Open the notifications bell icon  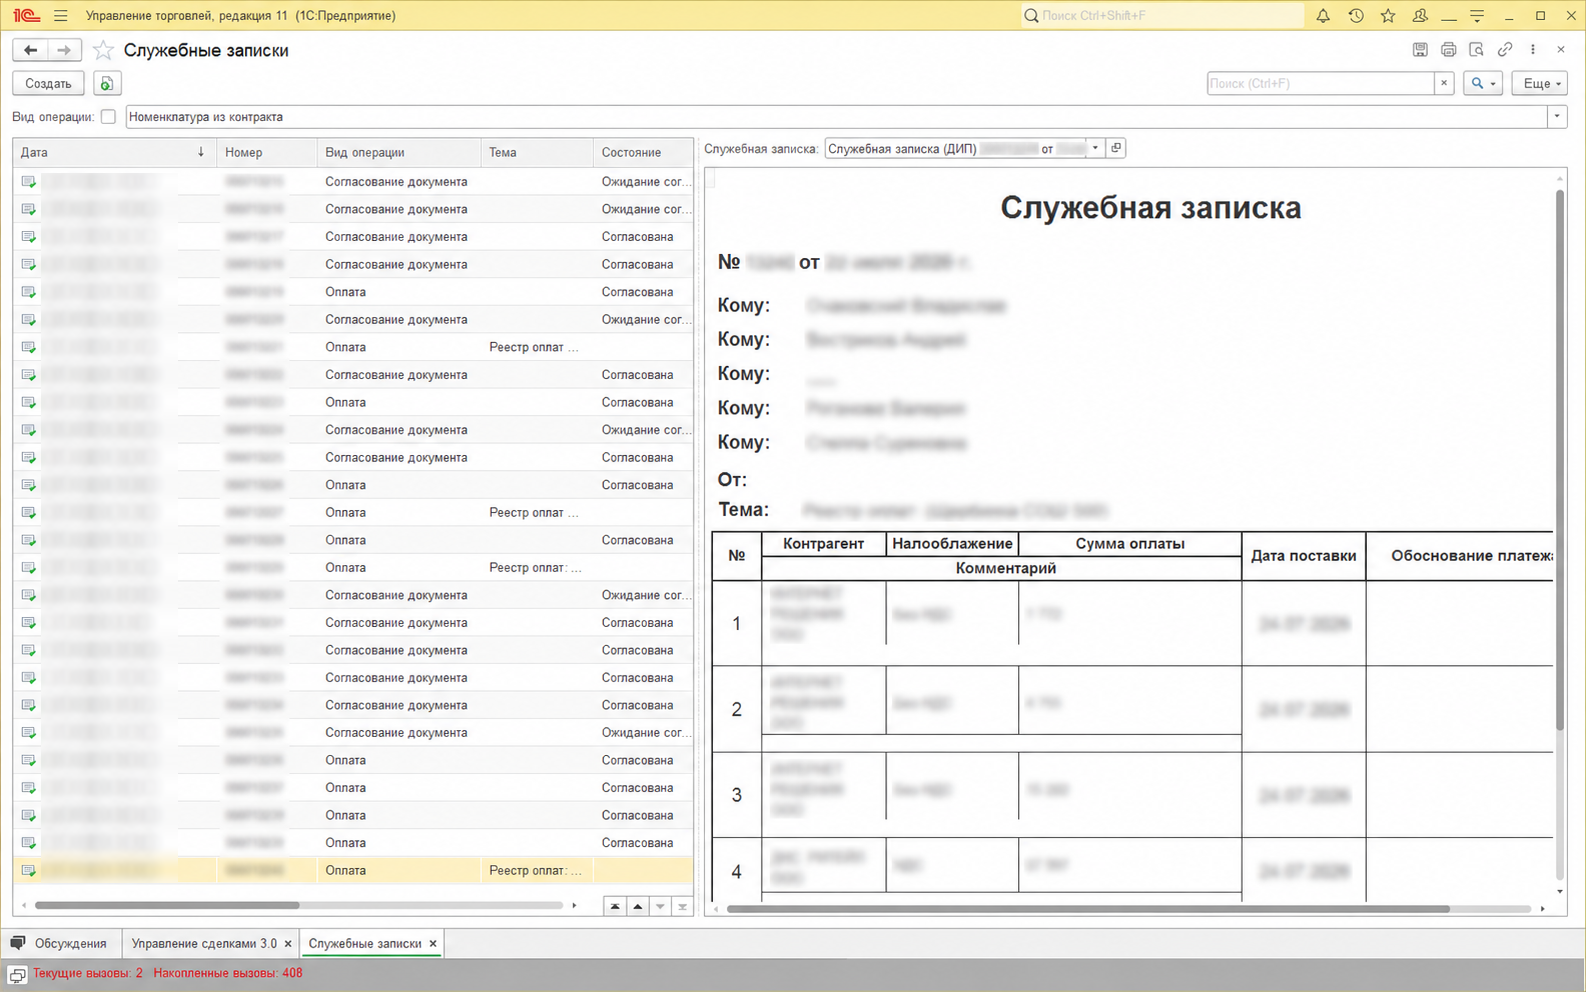coord(1323,16)
